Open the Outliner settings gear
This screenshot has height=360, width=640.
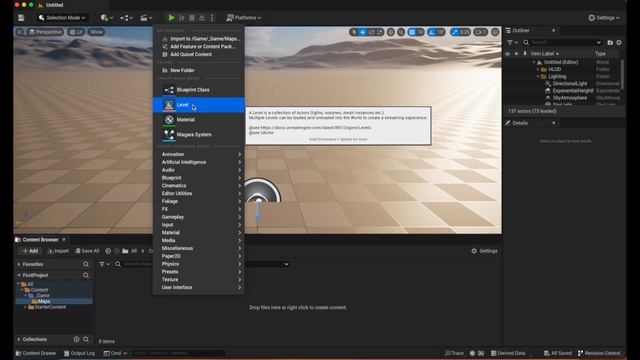619,42
